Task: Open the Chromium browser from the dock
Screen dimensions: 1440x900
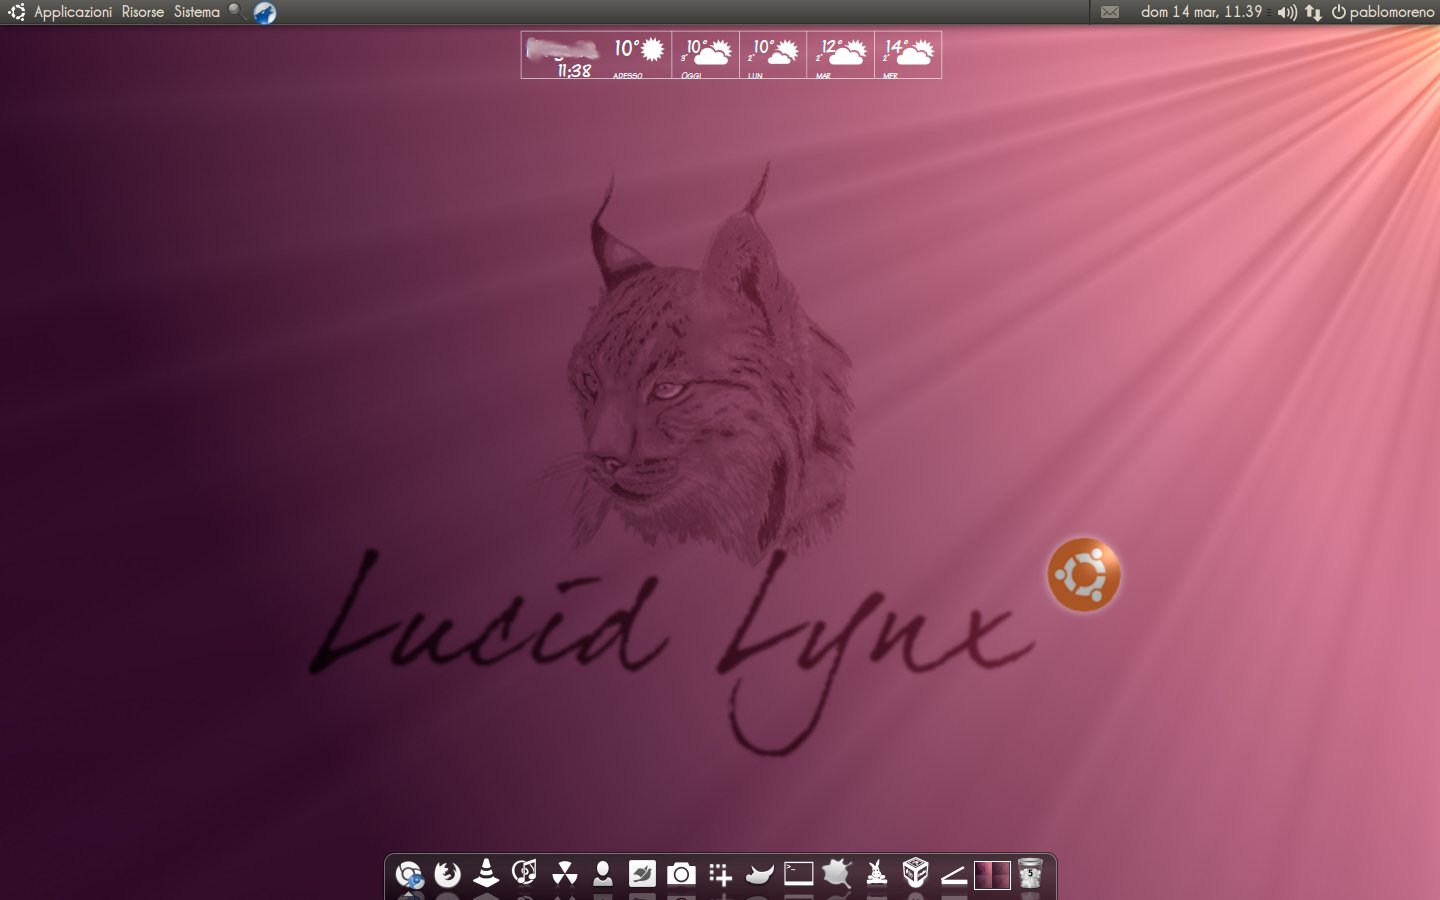Action: click(x=408, y=874)
